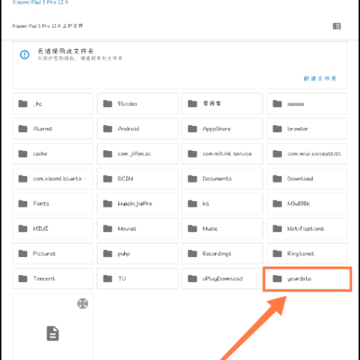Open the Pictures folder
Screen dimensions: 360x360
point(53,254)
